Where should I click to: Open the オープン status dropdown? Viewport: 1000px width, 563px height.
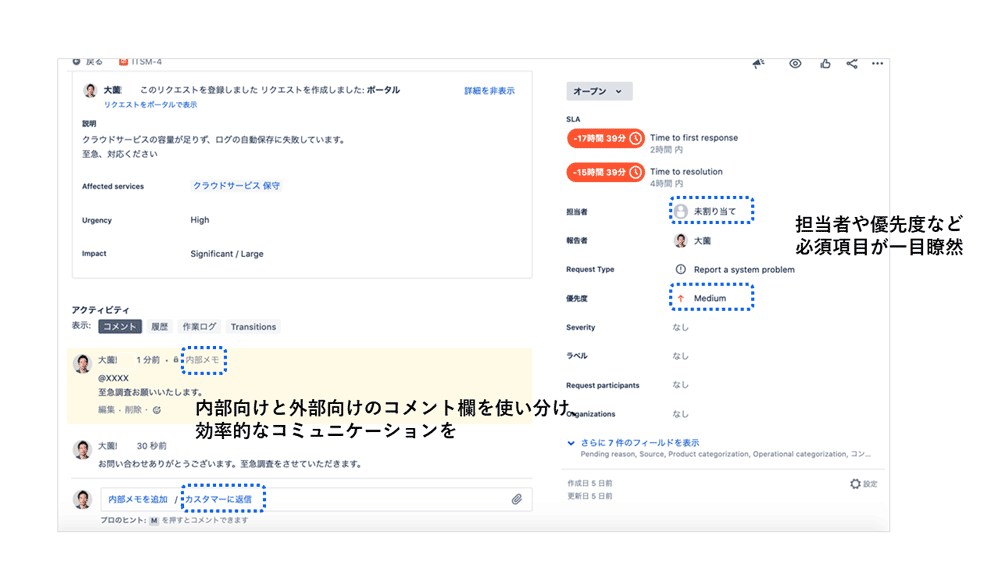point(599,91)
